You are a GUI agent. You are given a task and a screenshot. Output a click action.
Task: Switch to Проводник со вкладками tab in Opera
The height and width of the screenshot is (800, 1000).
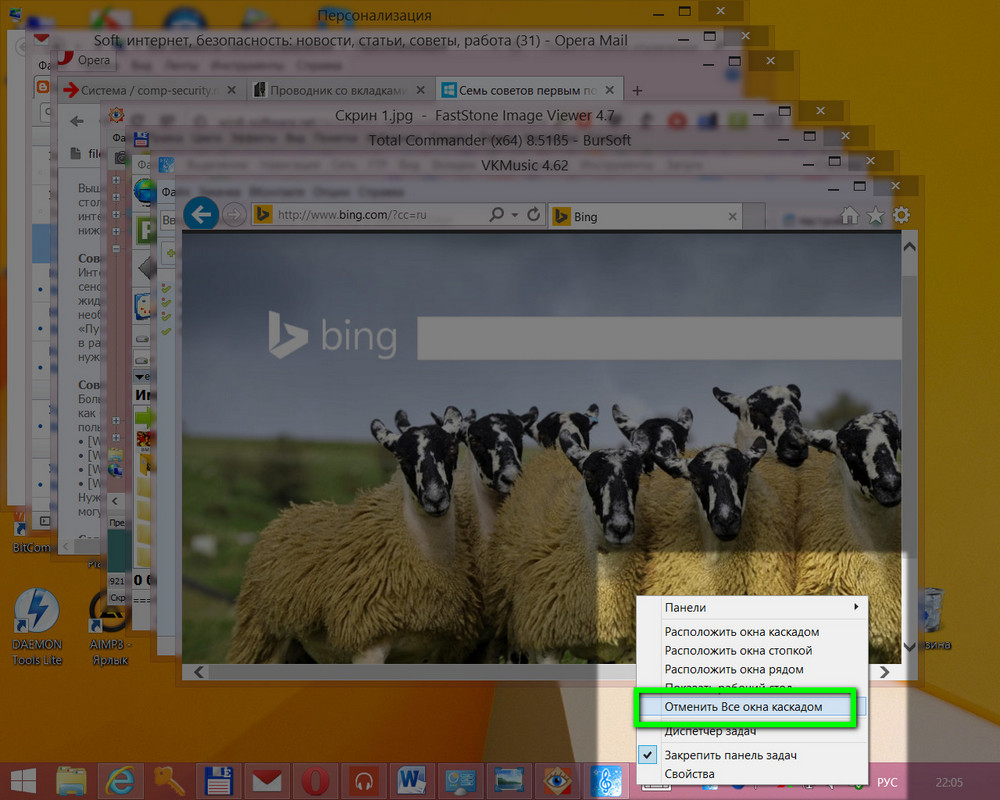coord(338,90)
